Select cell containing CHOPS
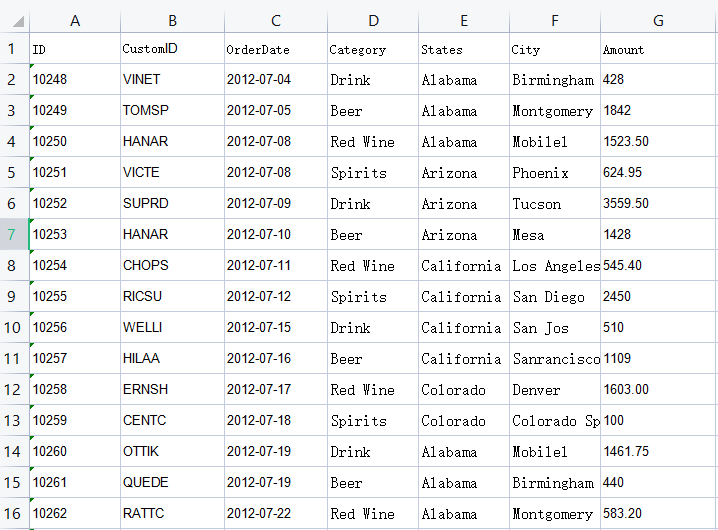Image resolution: width=718 pixels, height=530 pixels. pos(173,266)
